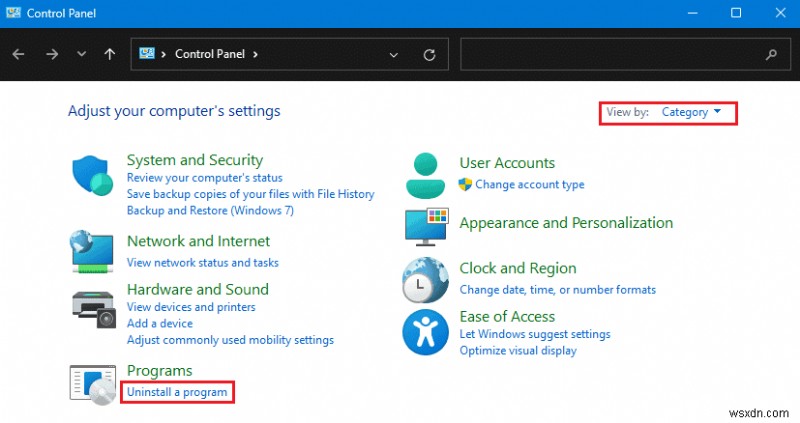Screen dimensions: 800x423
Task: Open the Network and Internet globe icon
Action: [92, 252]
